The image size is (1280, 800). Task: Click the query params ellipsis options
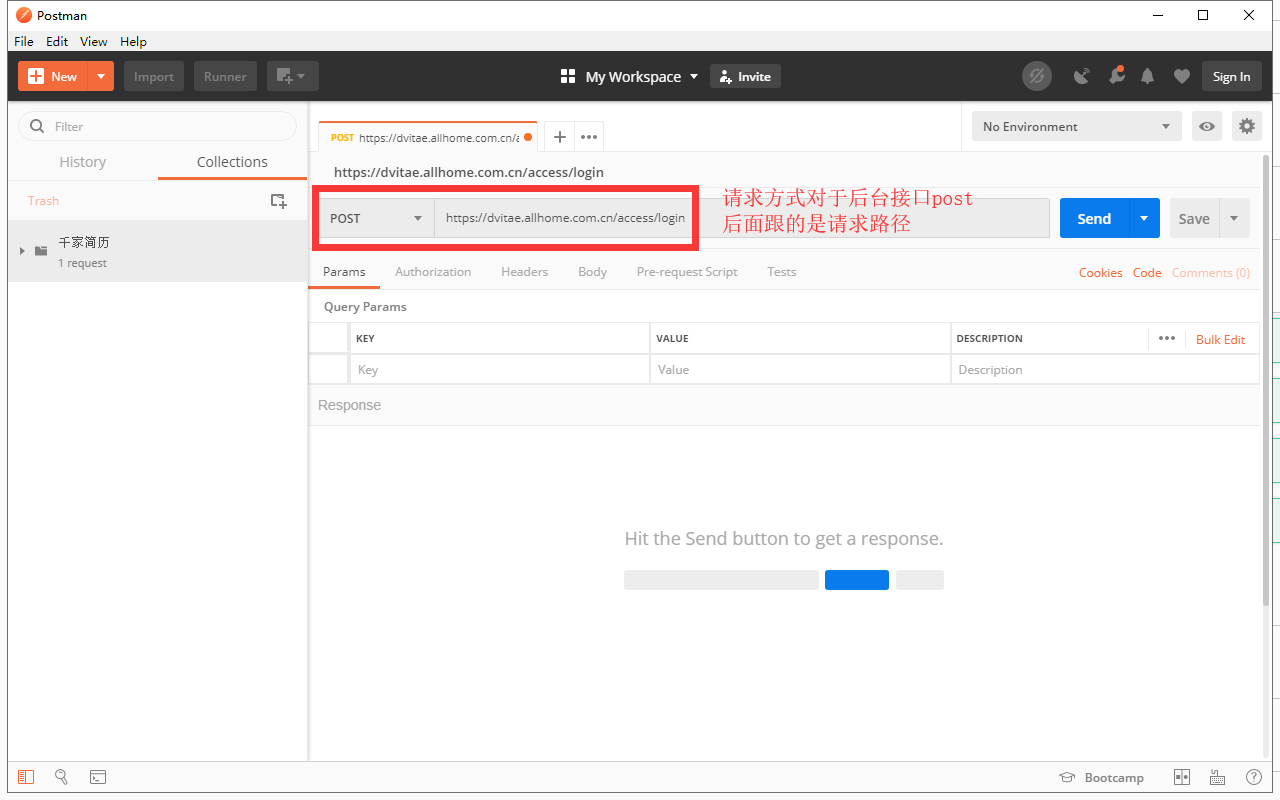1167,338
